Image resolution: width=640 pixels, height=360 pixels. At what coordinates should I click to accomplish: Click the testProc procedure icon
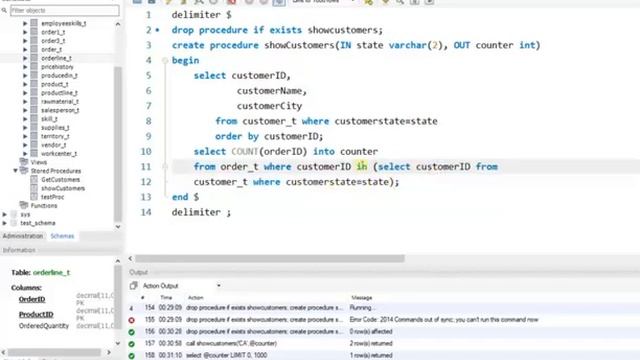[34, 197]
